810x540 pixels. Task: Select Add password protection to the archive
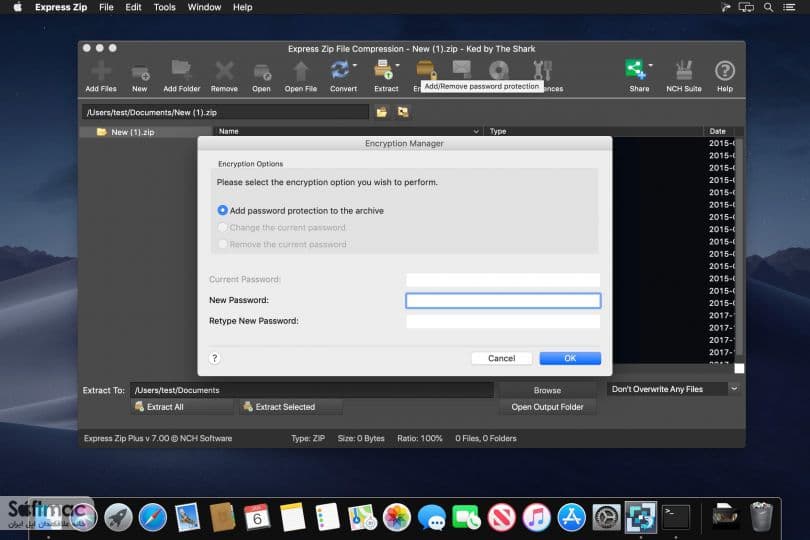coord(222,210)
